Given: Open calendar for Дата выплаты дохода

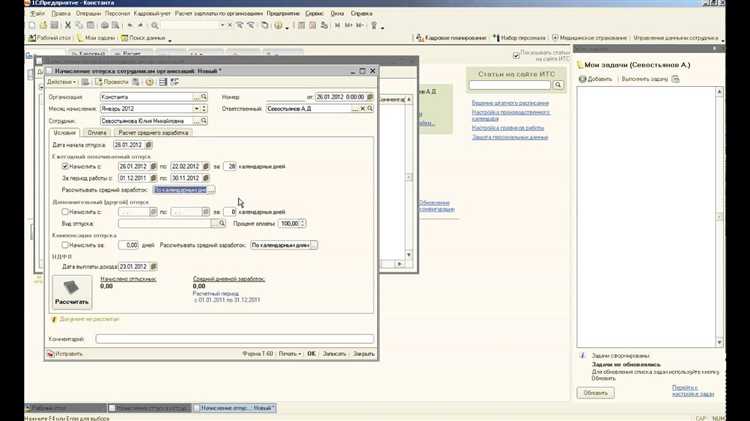Looking at the screenshot, I should [x=153, y=266].
